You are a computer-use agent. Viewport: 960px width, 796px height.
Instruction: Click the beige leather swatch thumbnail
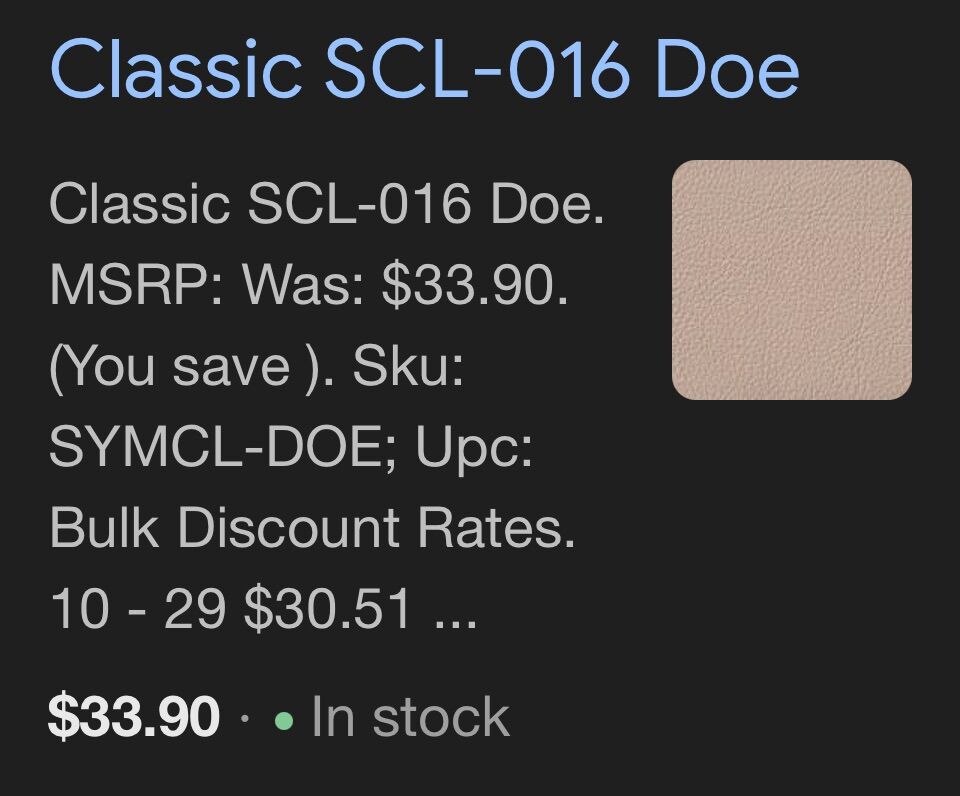[791, 280]
